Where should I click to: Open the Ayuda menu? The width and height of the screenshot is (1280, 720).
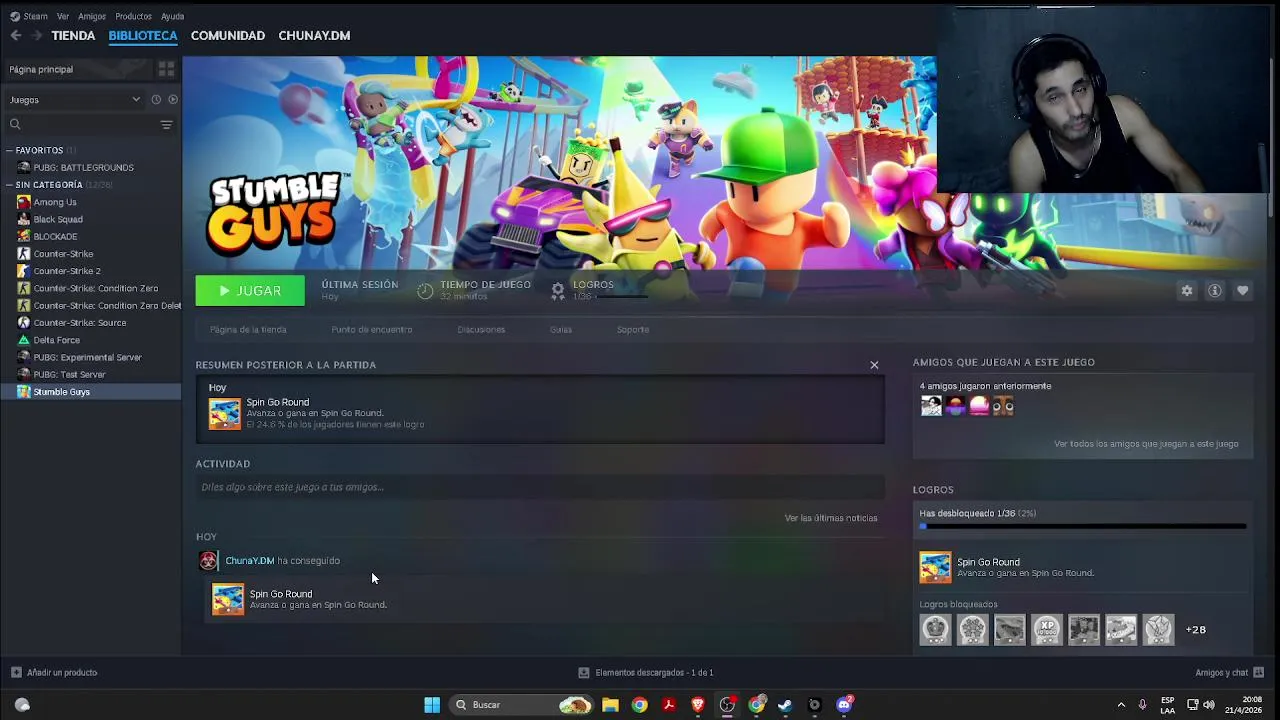(x=172, y=16)
